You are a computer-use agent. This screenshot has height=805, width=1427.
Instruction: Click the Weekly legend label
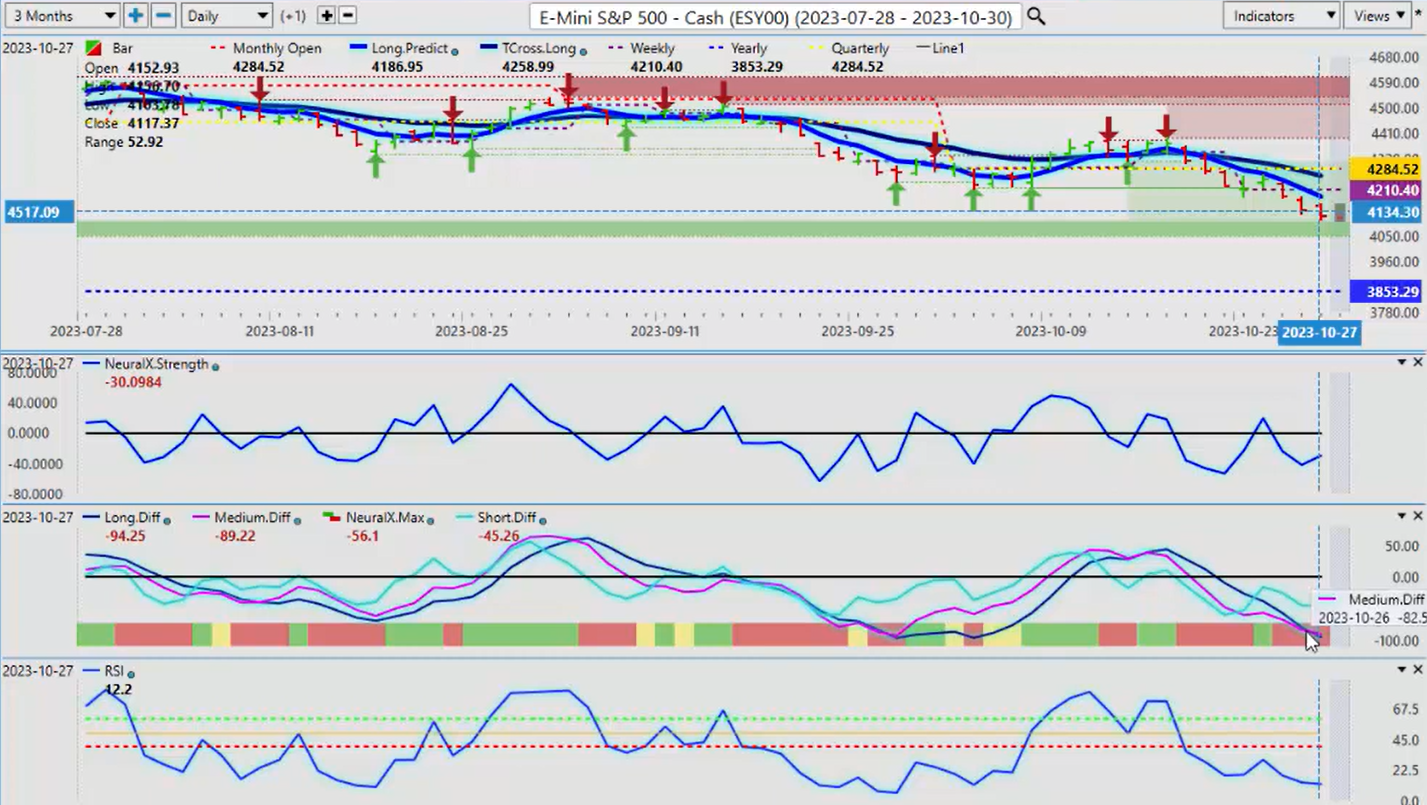[x=652, y=48]
